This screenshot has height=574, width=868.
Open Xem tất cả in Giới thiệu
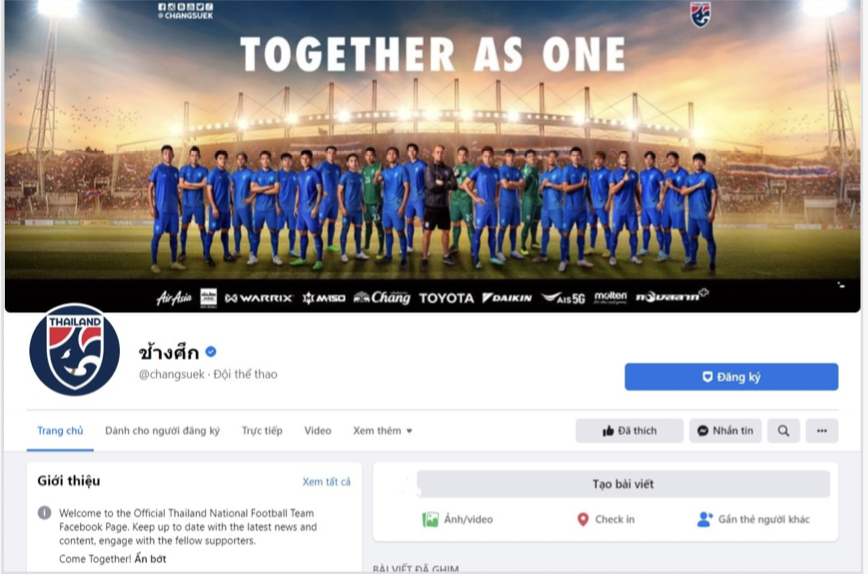point(326,482)
